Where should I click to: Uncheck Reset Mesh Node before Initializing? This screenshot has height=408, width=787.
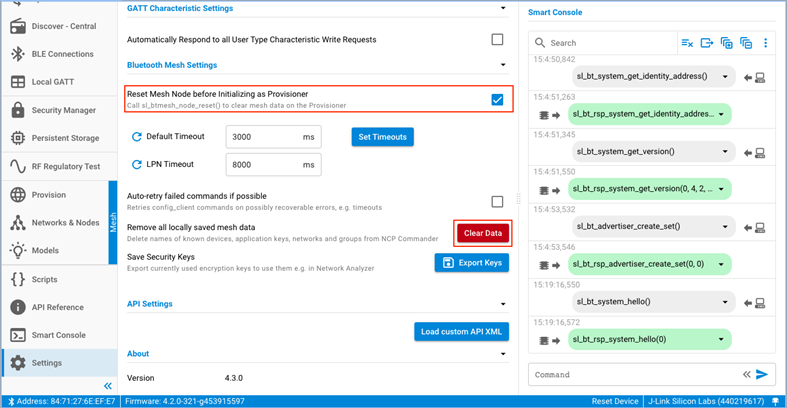[497, 99]
